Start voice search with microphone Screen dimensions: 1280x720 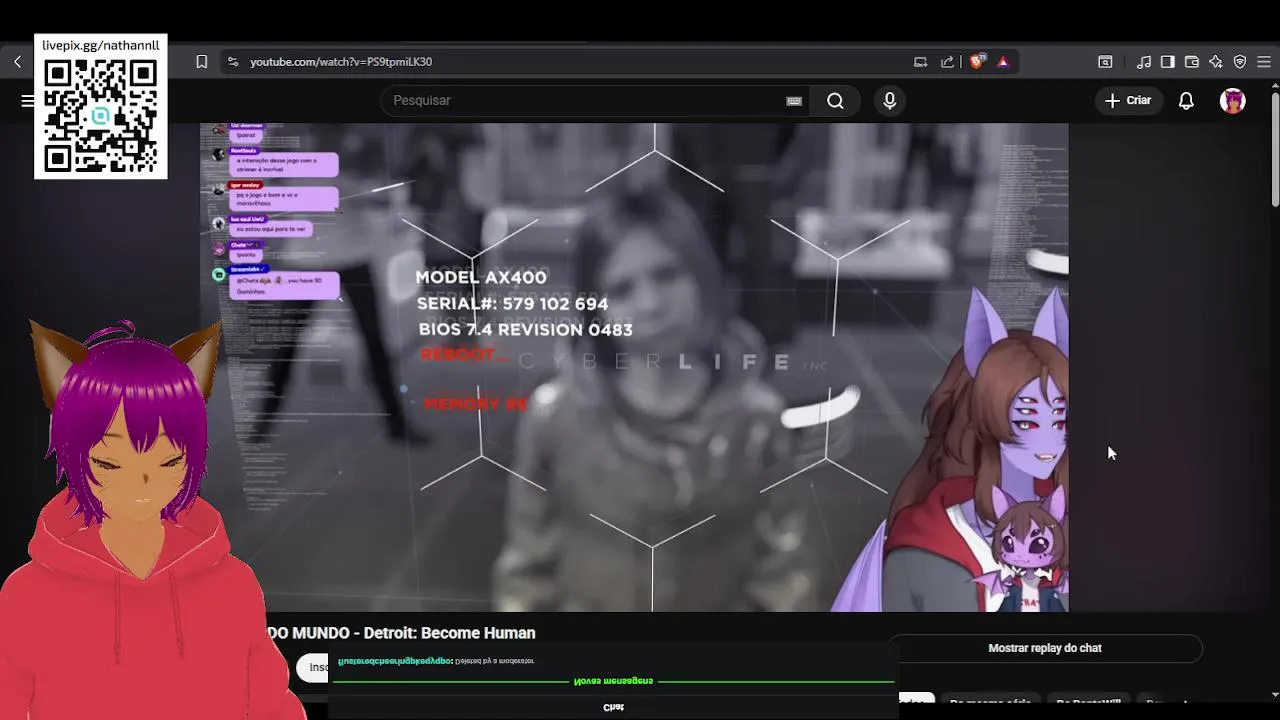pyautogui.click(x=889, y=100)
